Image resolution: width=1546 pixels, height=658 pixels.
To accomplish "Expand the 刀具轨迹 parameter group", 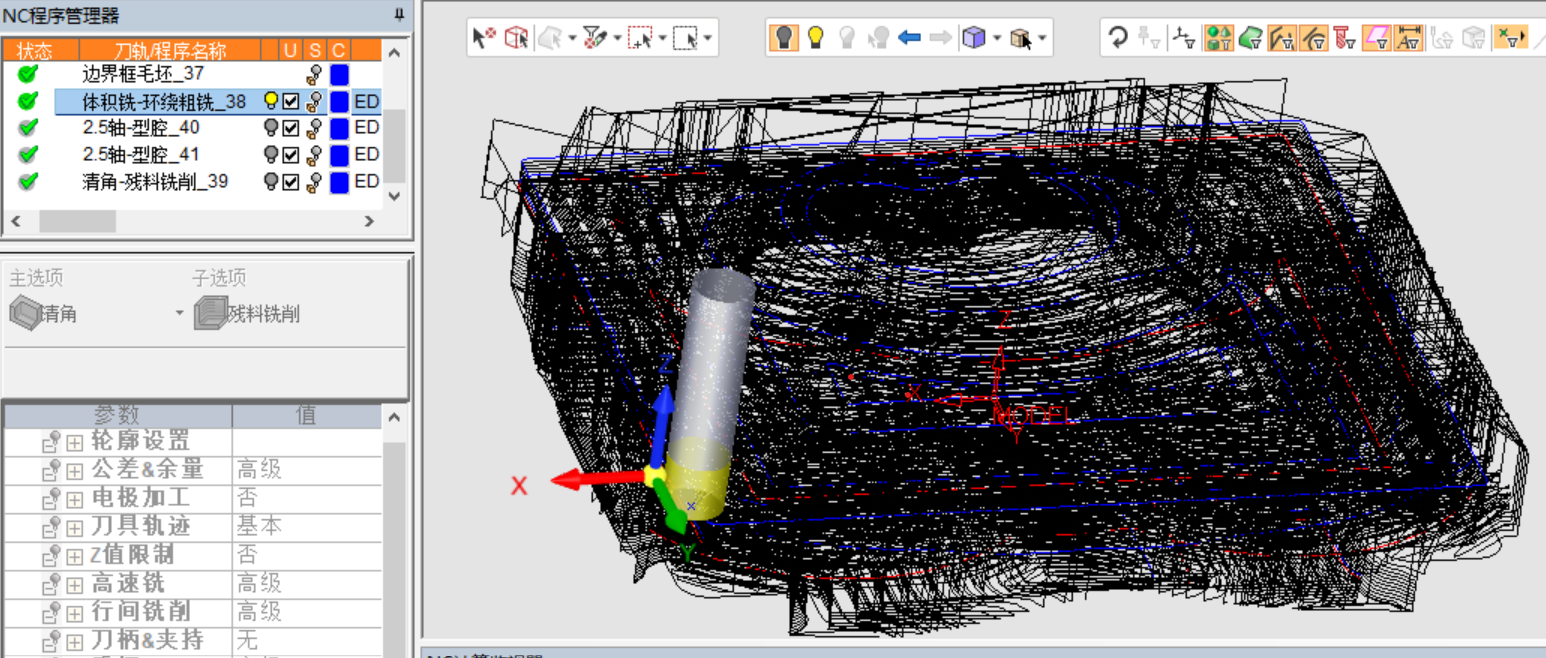I will coord(75,527).
